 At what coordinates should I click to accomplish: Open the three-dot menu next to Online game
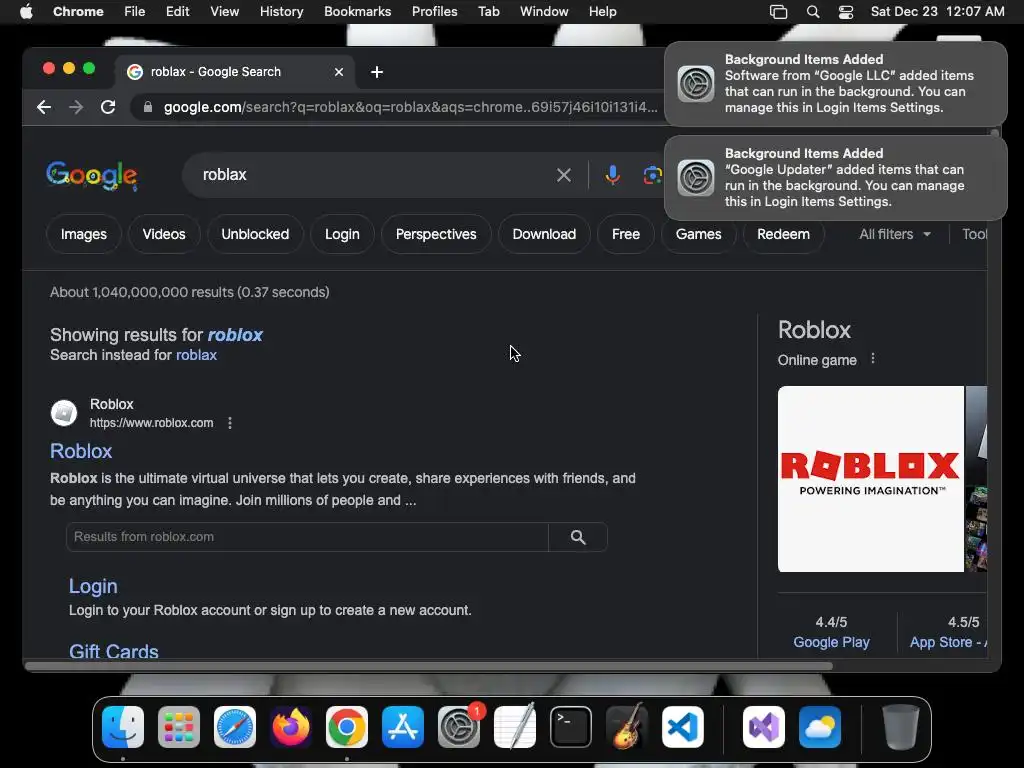pos(873,359)
